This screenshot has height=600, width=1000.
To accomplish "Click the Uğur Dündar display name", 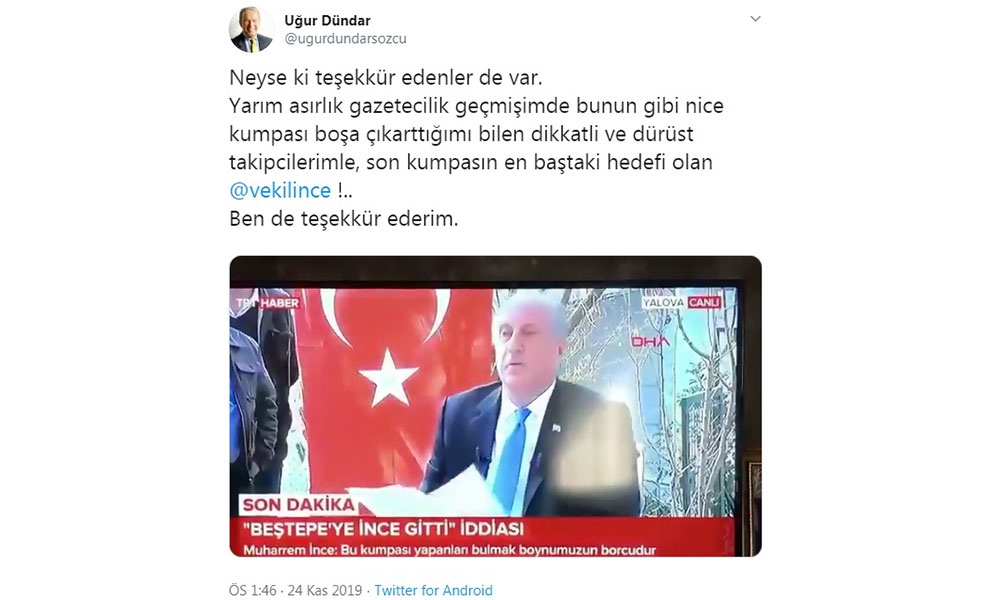I will tap(327, 20).
